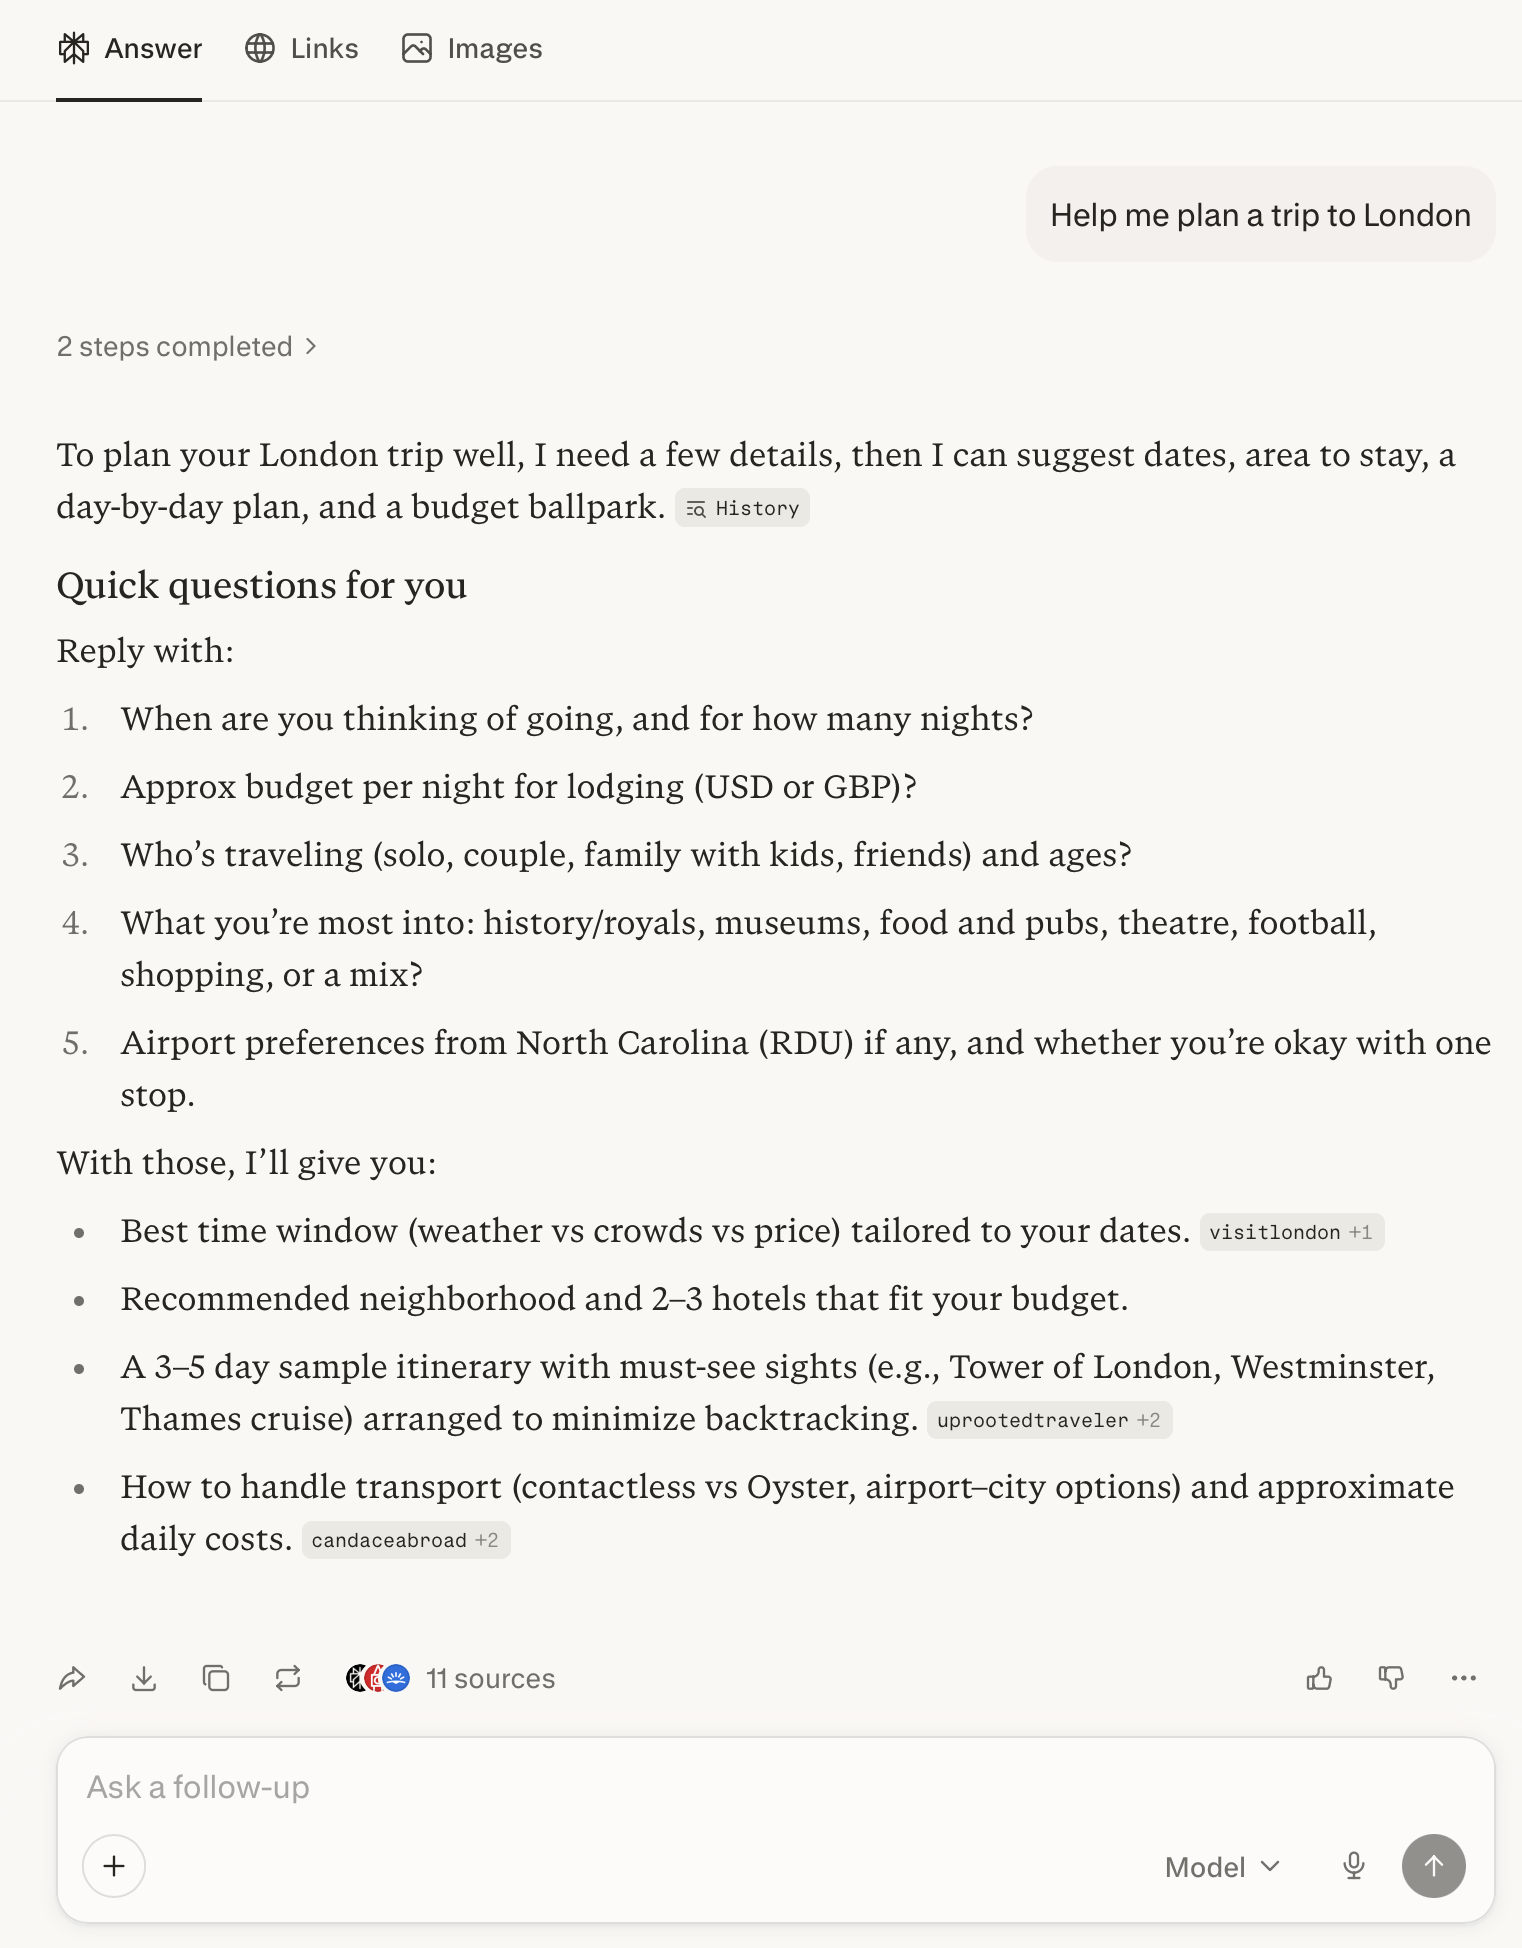This screenshot has width=1522, height=1948.
Task: Switch to the Images tab
Action: coord(471,48)
